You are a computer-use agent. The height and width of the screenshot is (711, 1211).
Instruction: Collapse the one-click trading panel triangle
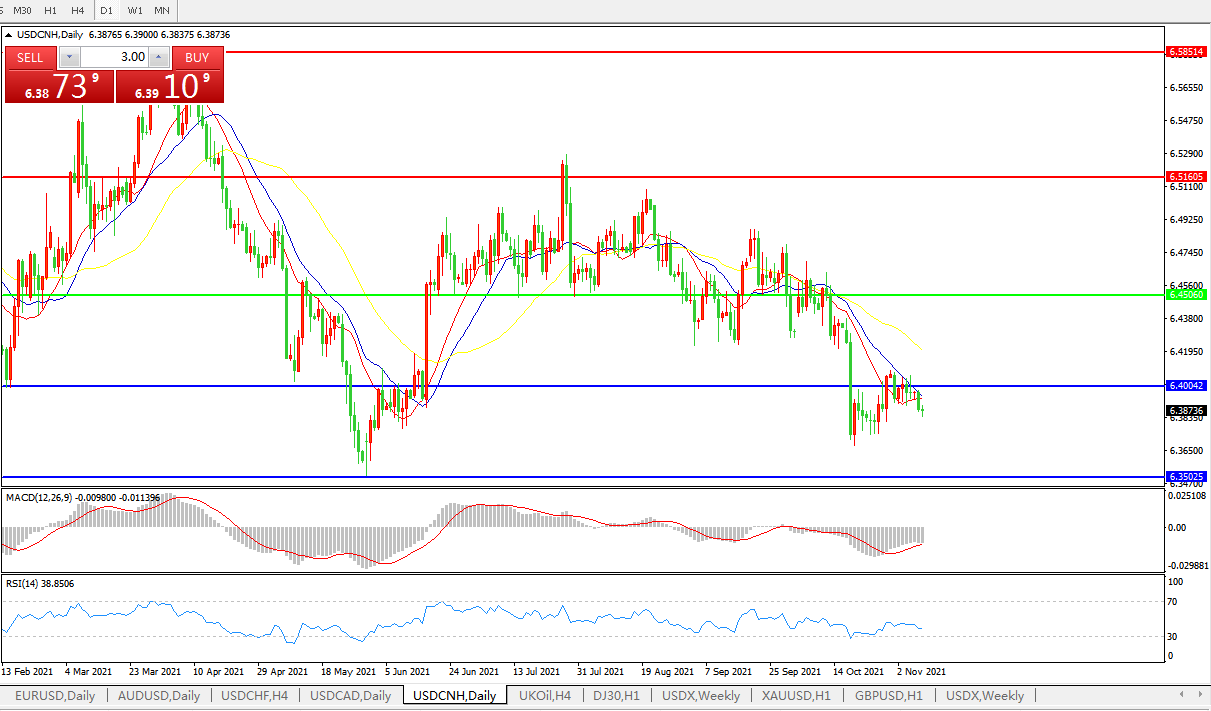[x=9, y=35]
